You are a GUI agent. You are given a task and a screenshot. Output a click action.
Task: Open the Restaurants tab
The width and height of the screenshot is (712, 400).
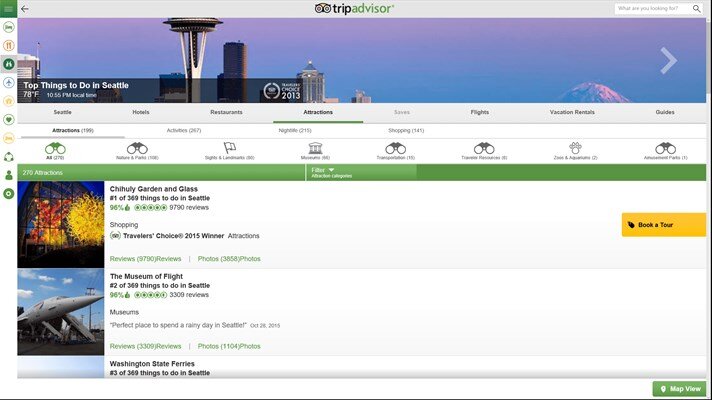[226, 112]
